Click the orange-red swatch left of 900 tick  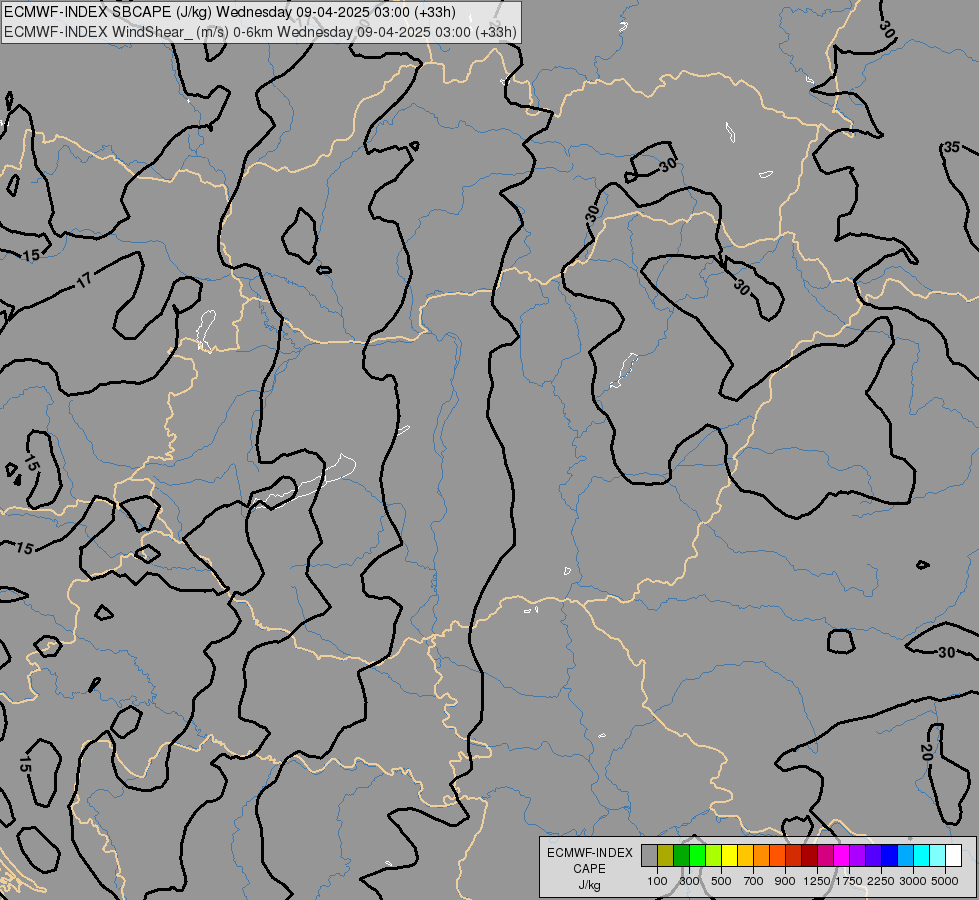(x=777, y=855)
